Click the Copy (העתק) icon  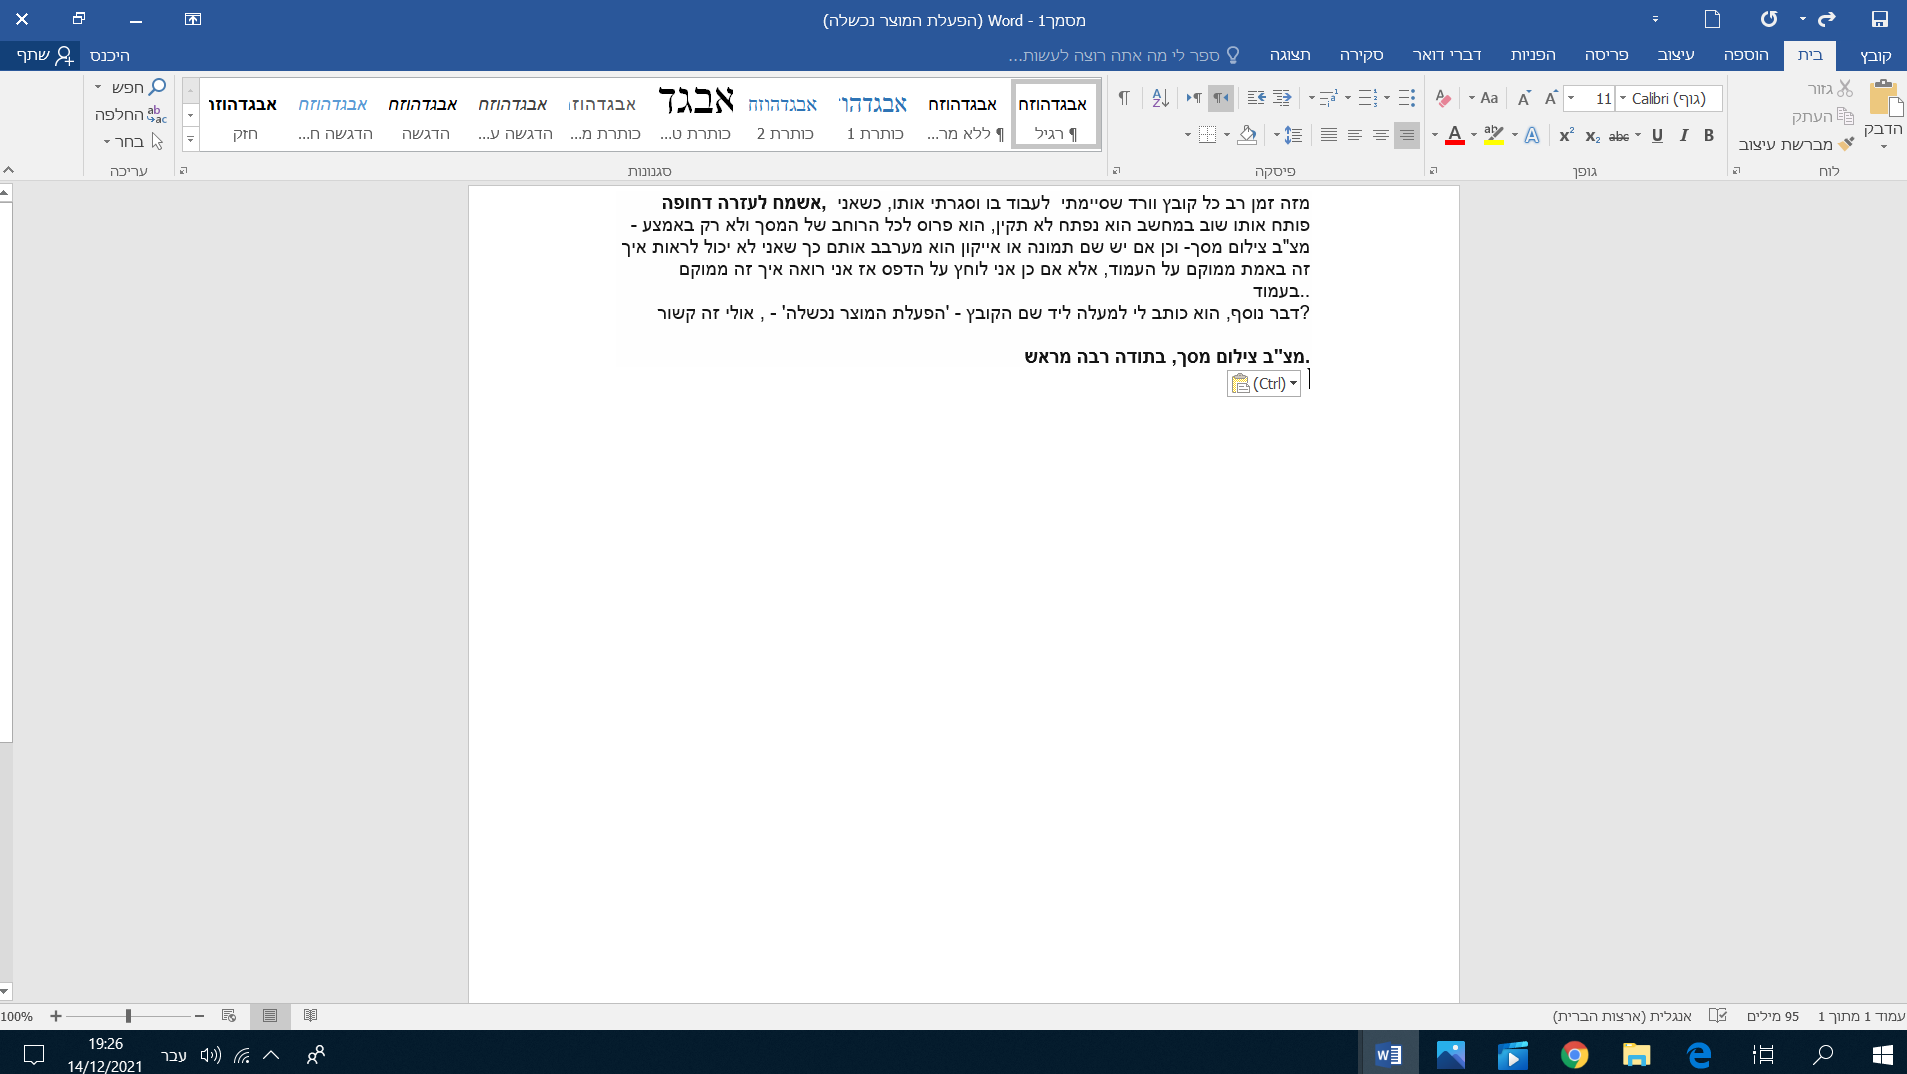1844,116
